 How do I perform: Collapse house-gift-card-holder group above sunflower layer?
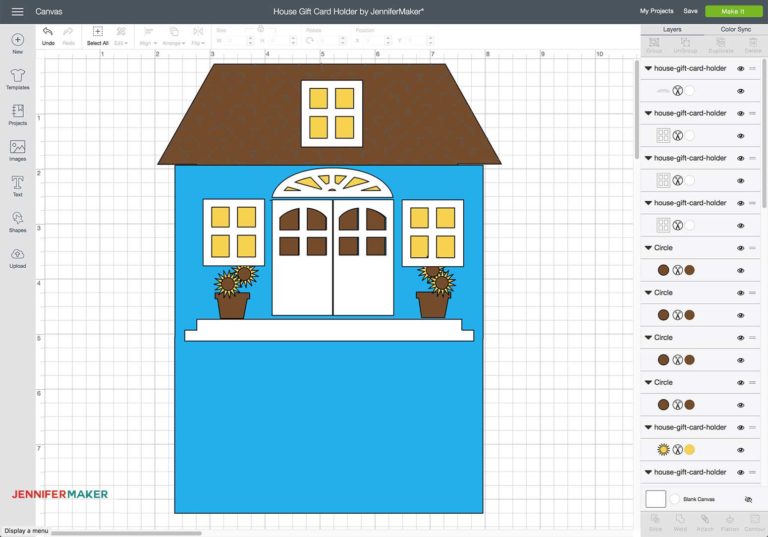point(648,428)
